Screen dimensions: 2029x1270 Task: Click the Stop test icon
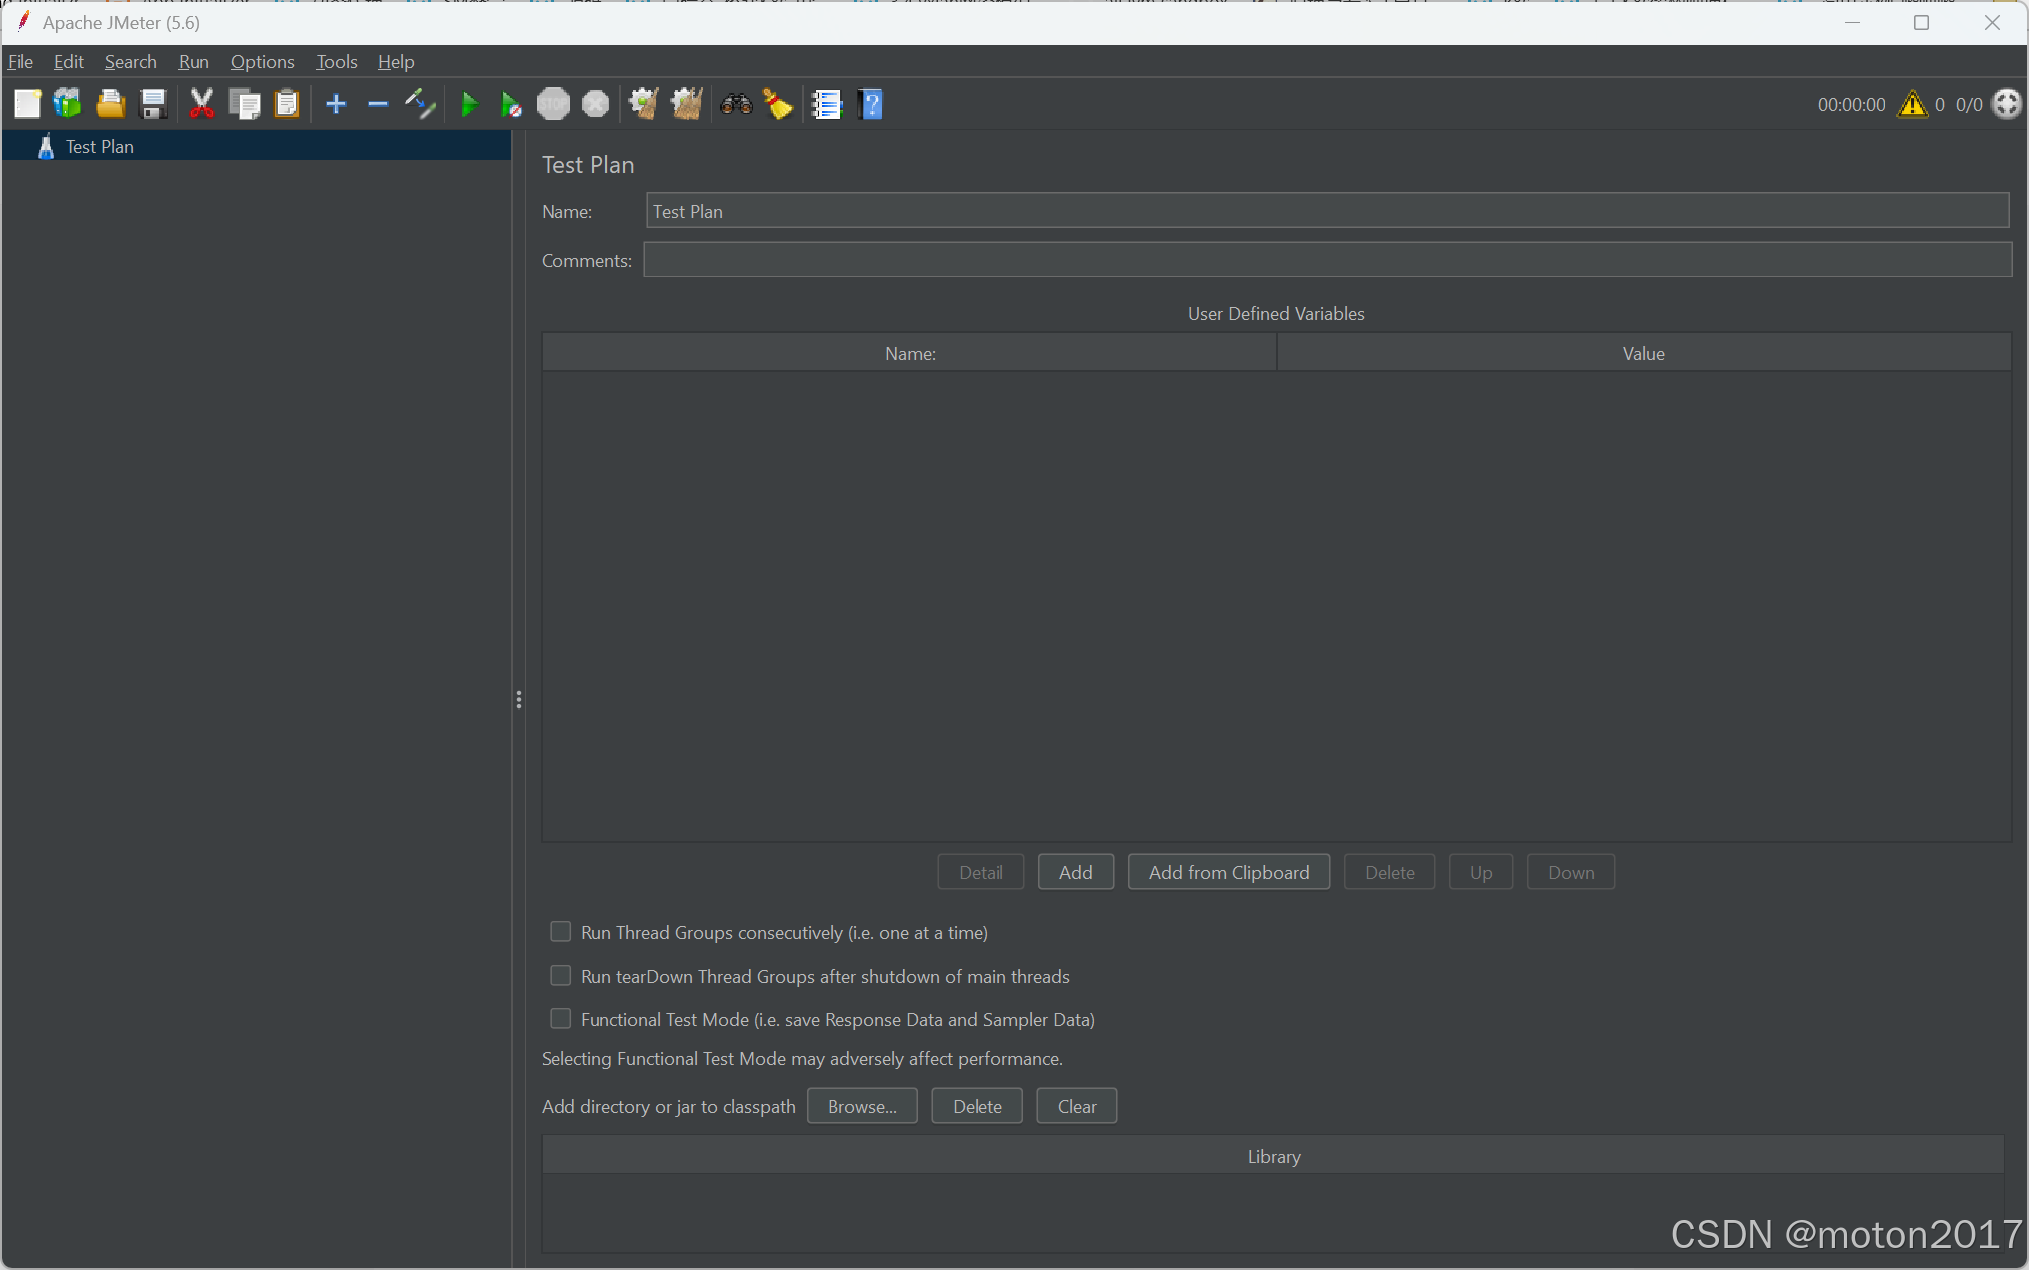click(x=553, y=104)
